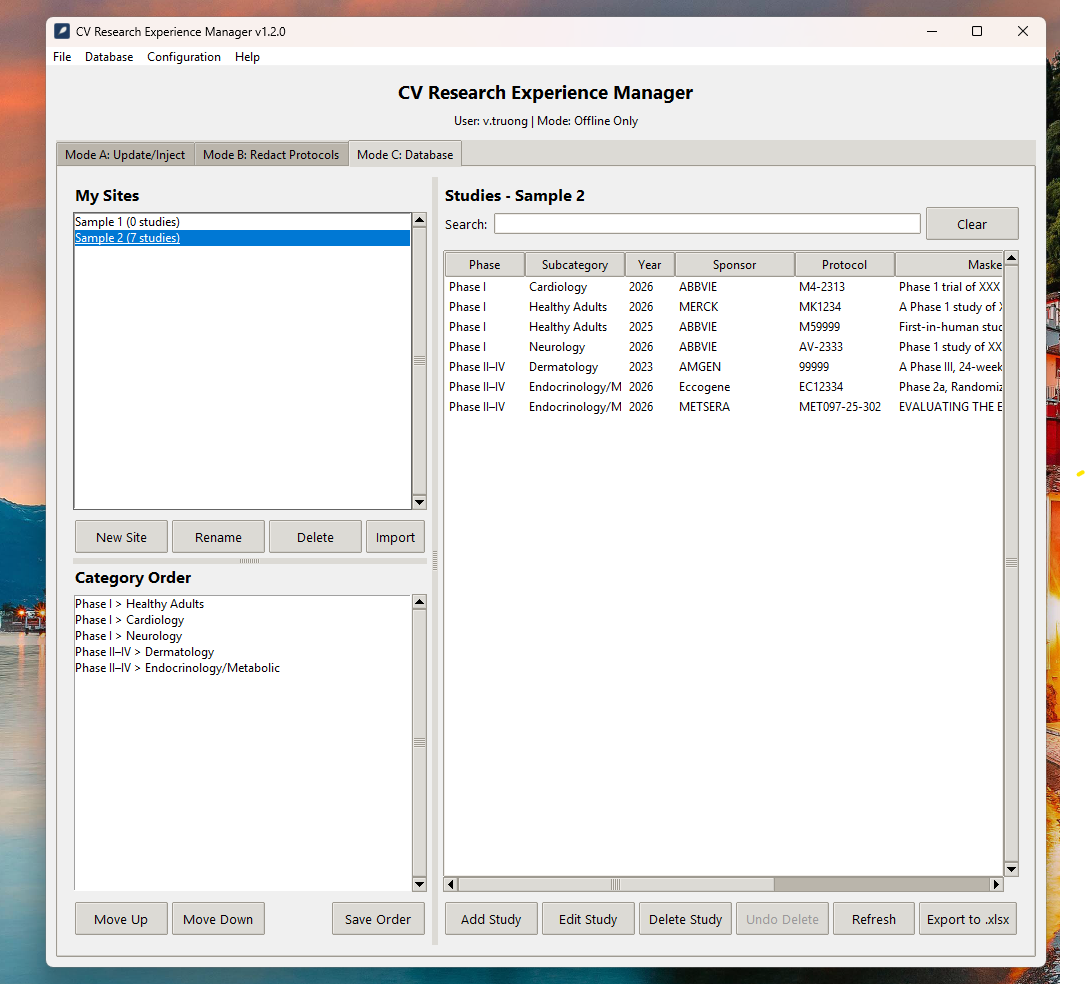This screenshot has height=984, width=1086.
Task: Move the category up
Action: 121,919
